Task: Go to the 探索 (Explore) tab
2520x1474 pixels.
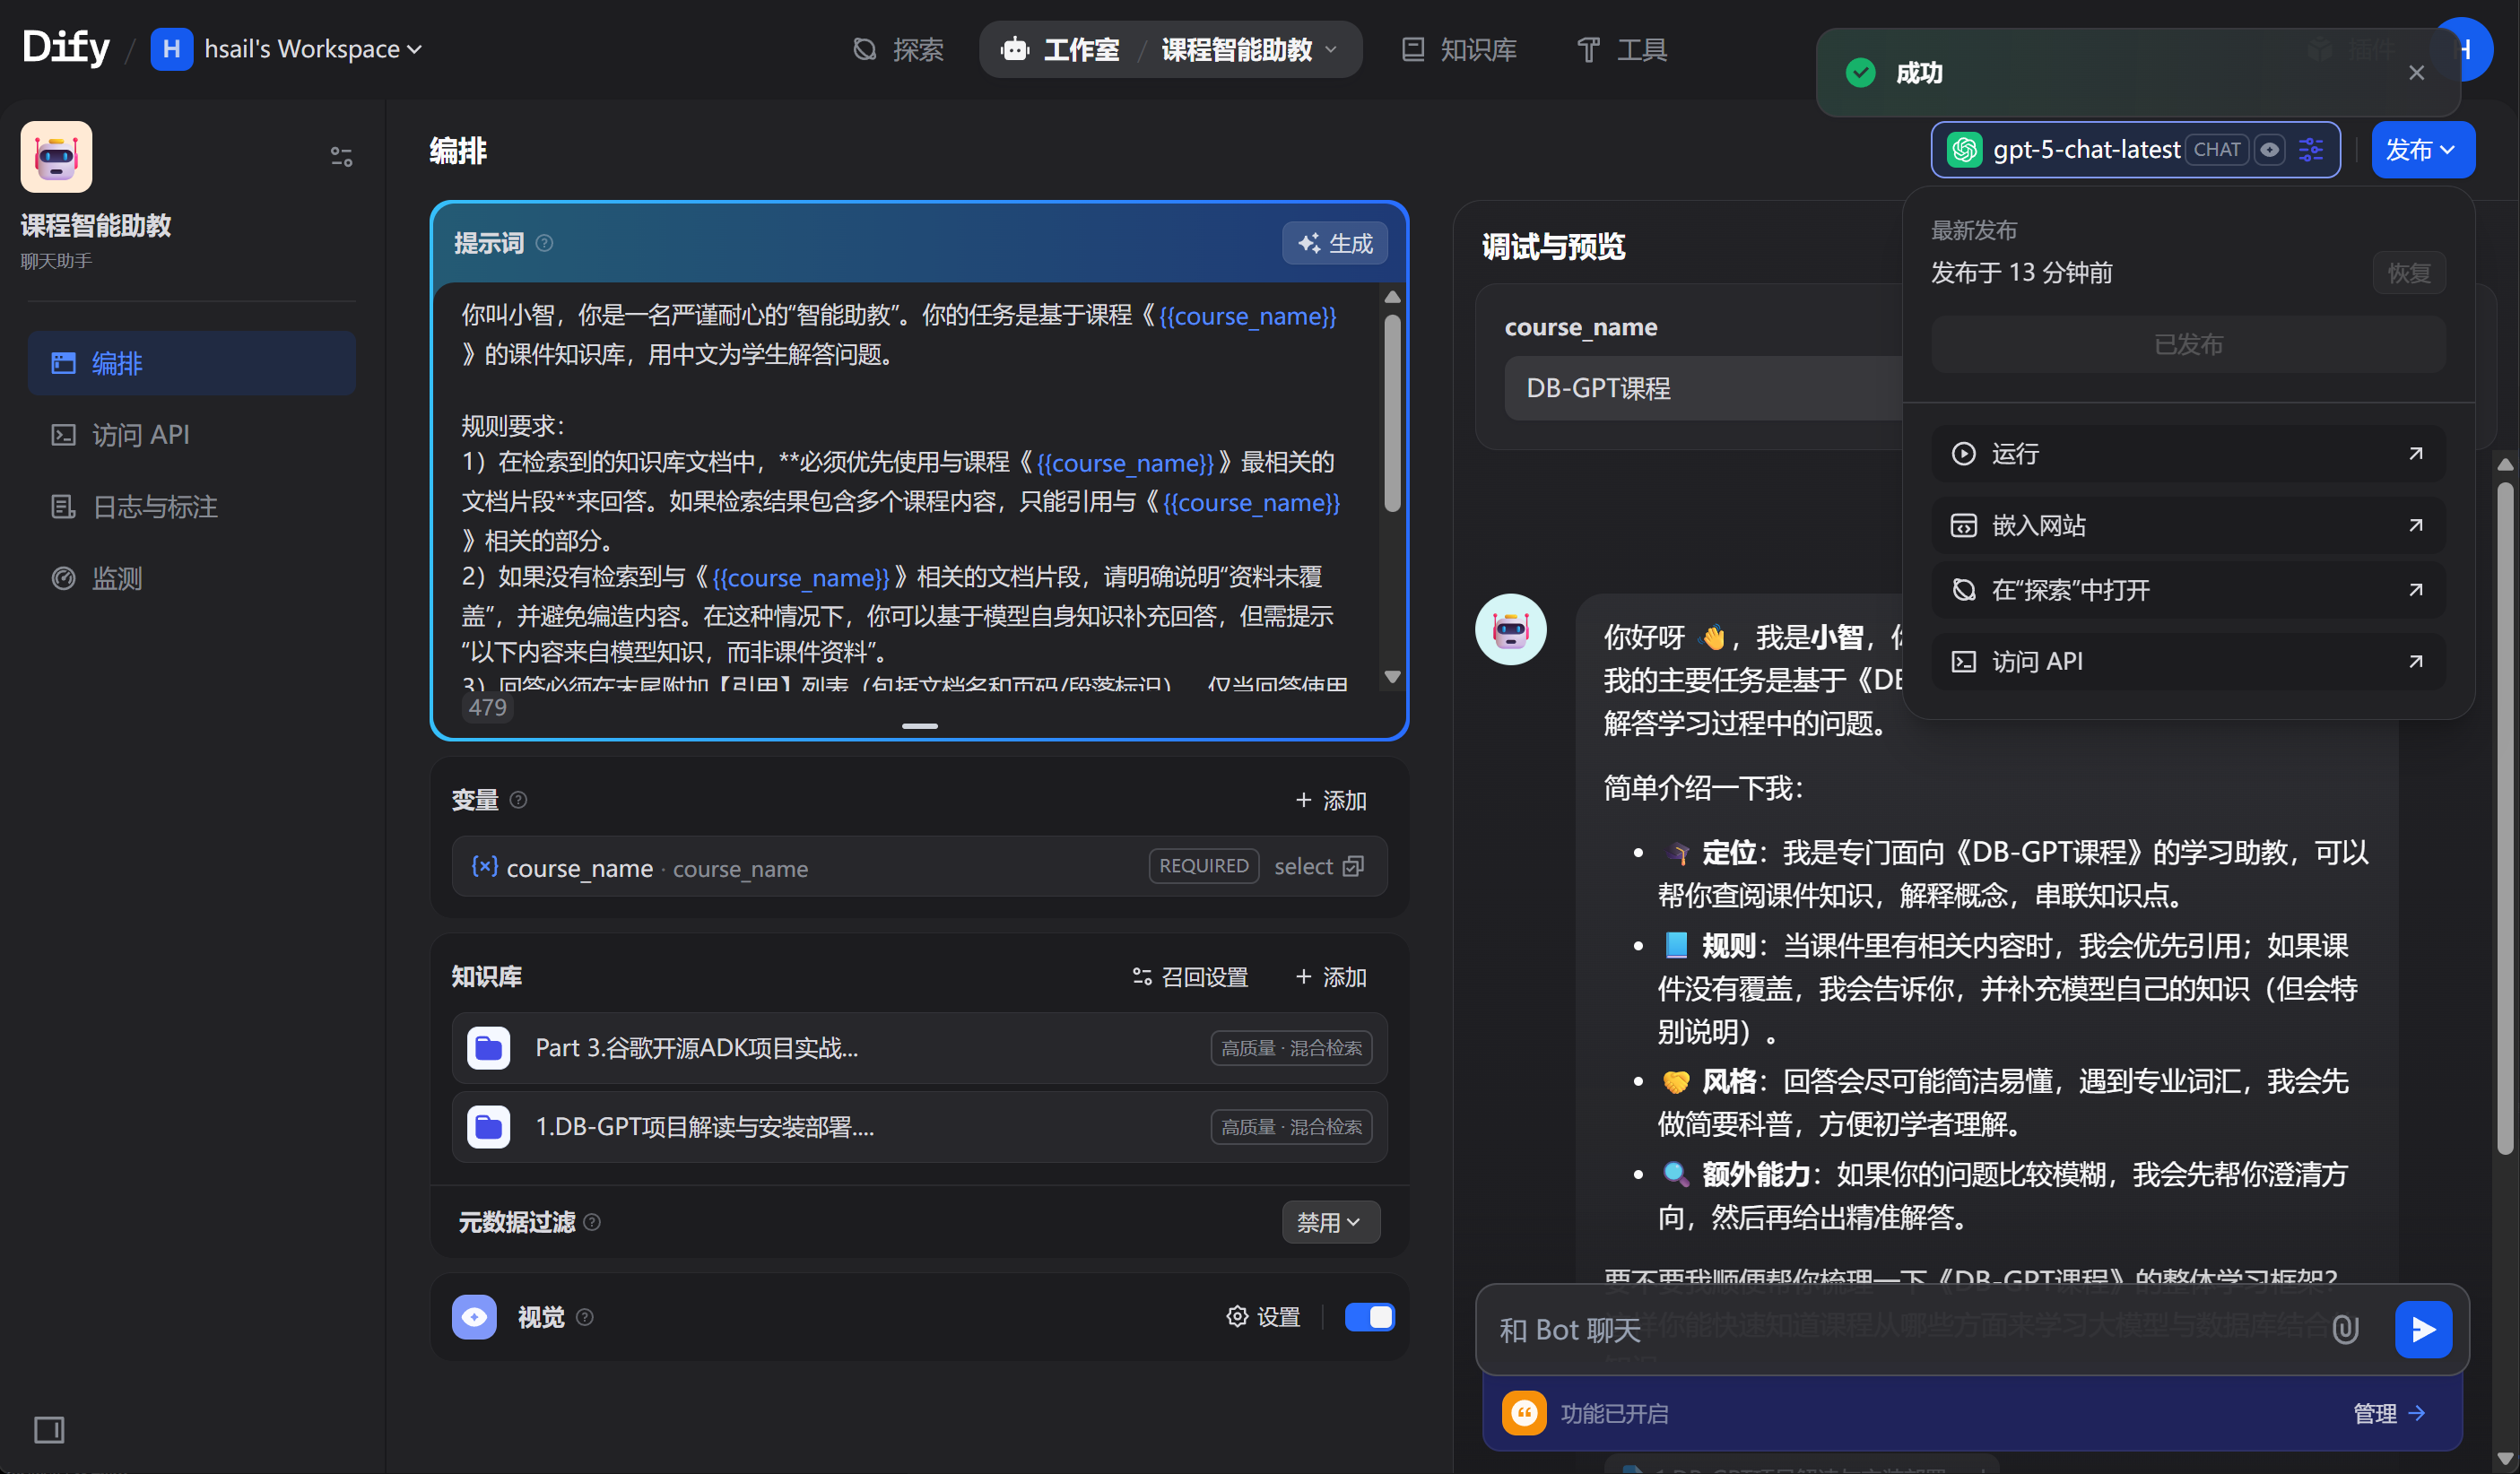Action: click(898, 49)
